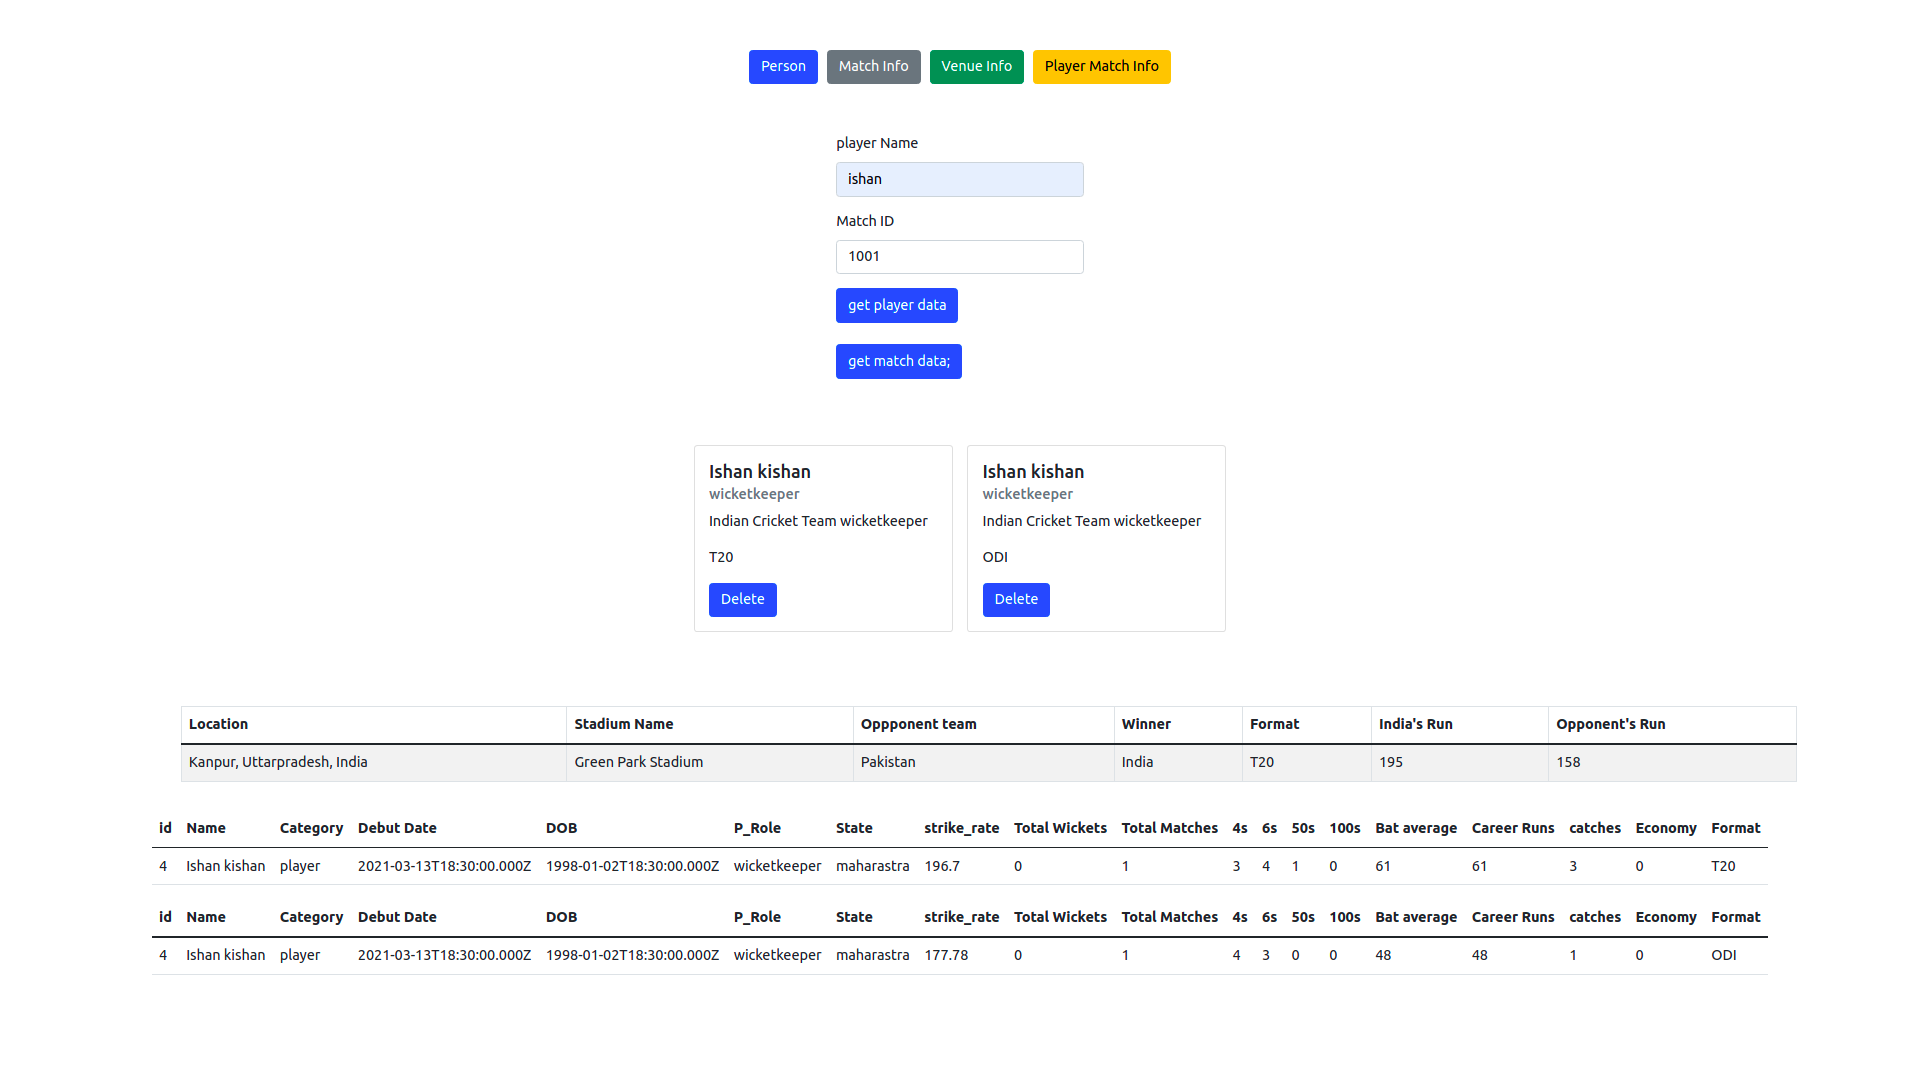Switch to the Match Info tab

click(873, 66)
